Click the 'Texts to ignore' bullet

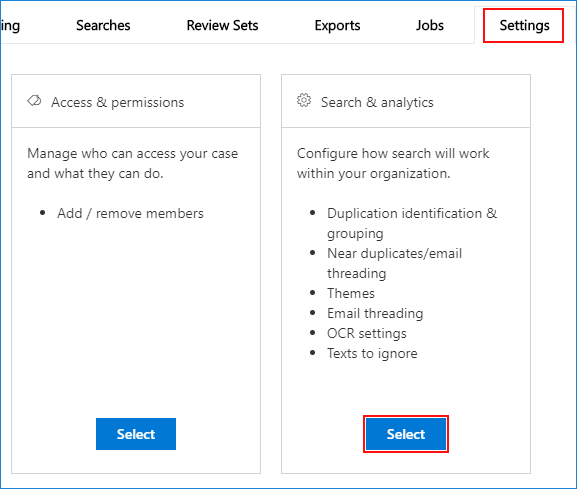pyautogui.click(x=372, y=353)
